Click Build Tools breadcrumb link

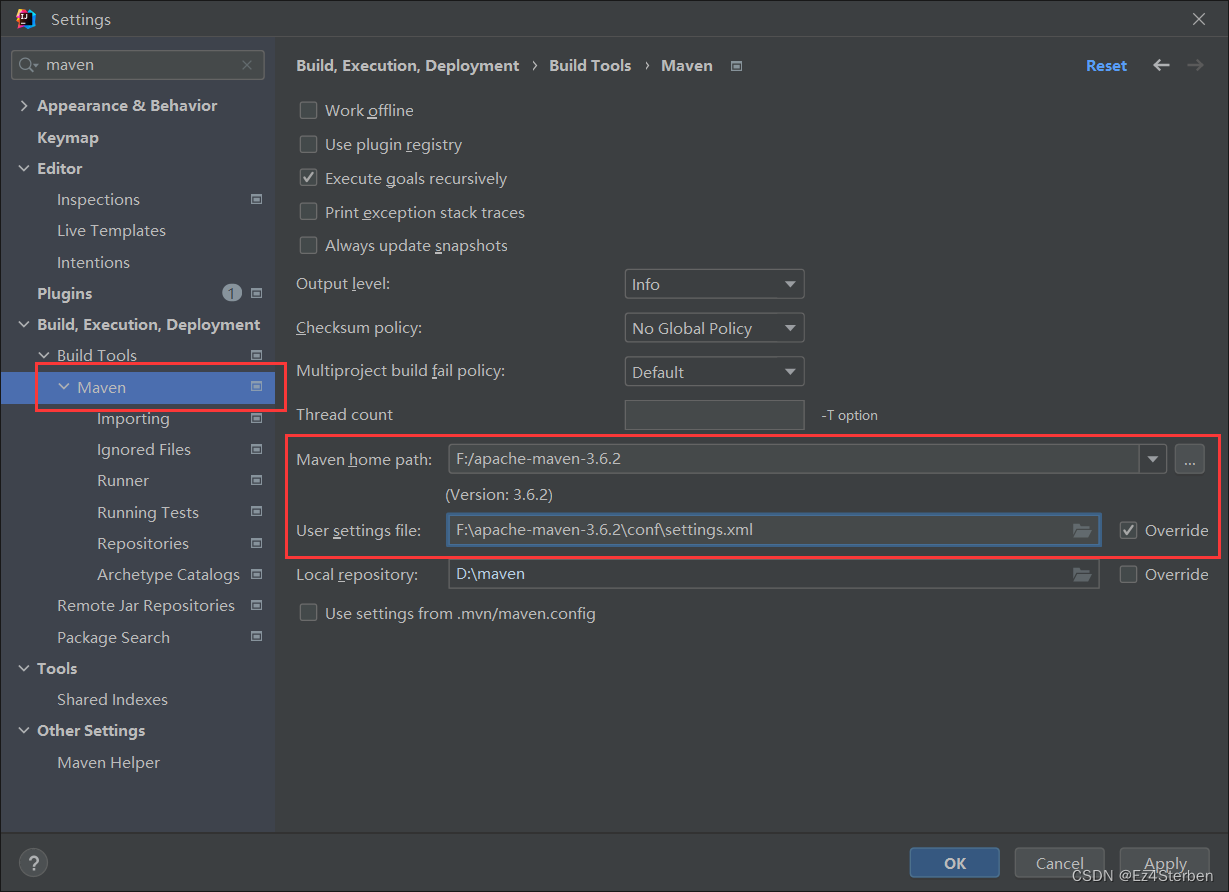click(590, 65)
